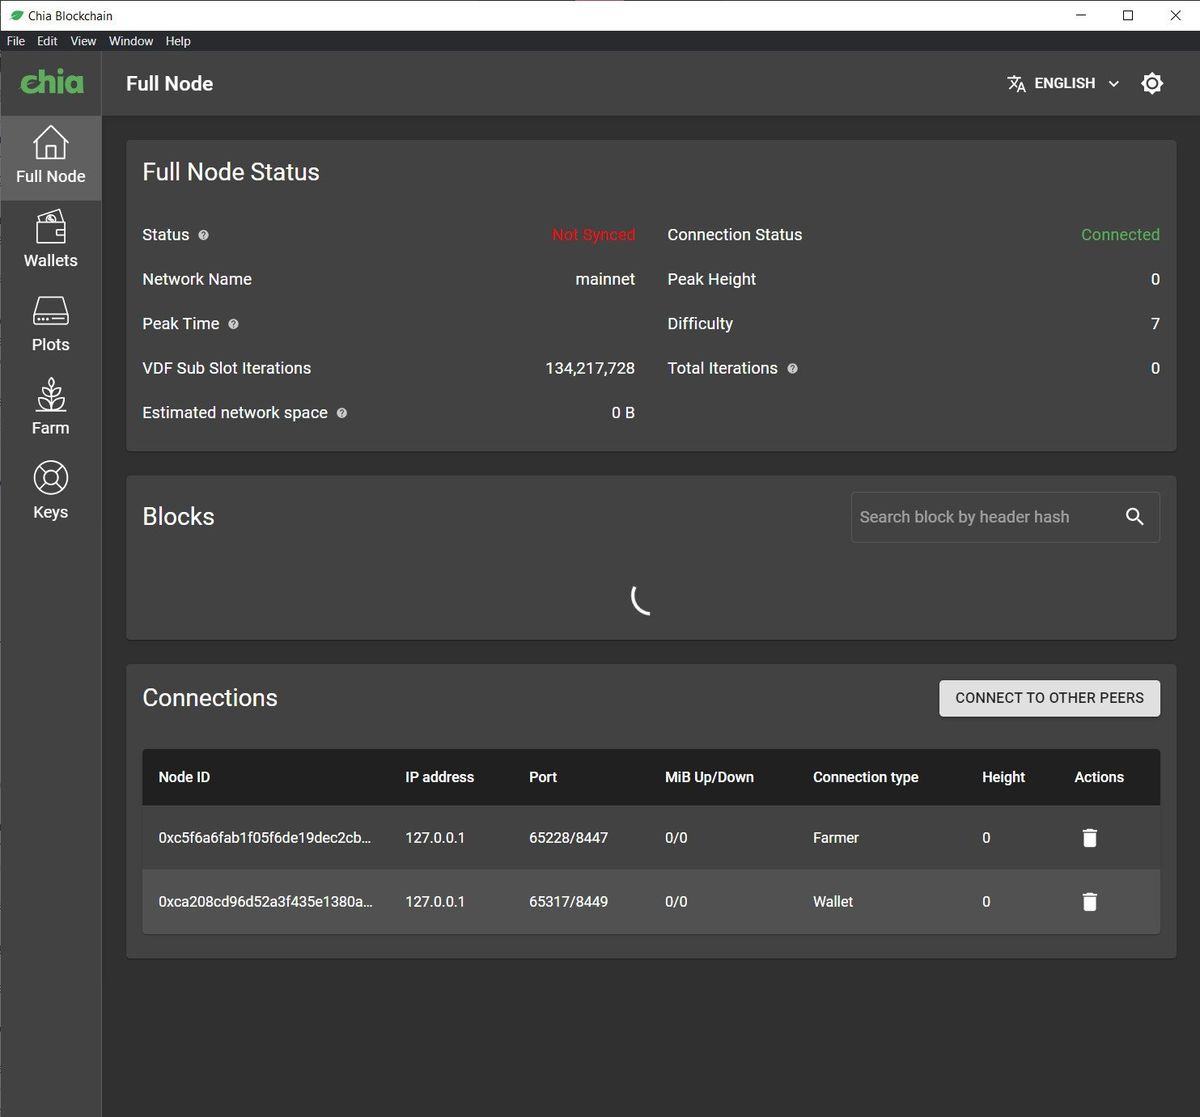Click the search magnifier in Blocks panel
Viewport: 1200px width, 1117px height.
pyautogui.click(x=1135, y=517)
